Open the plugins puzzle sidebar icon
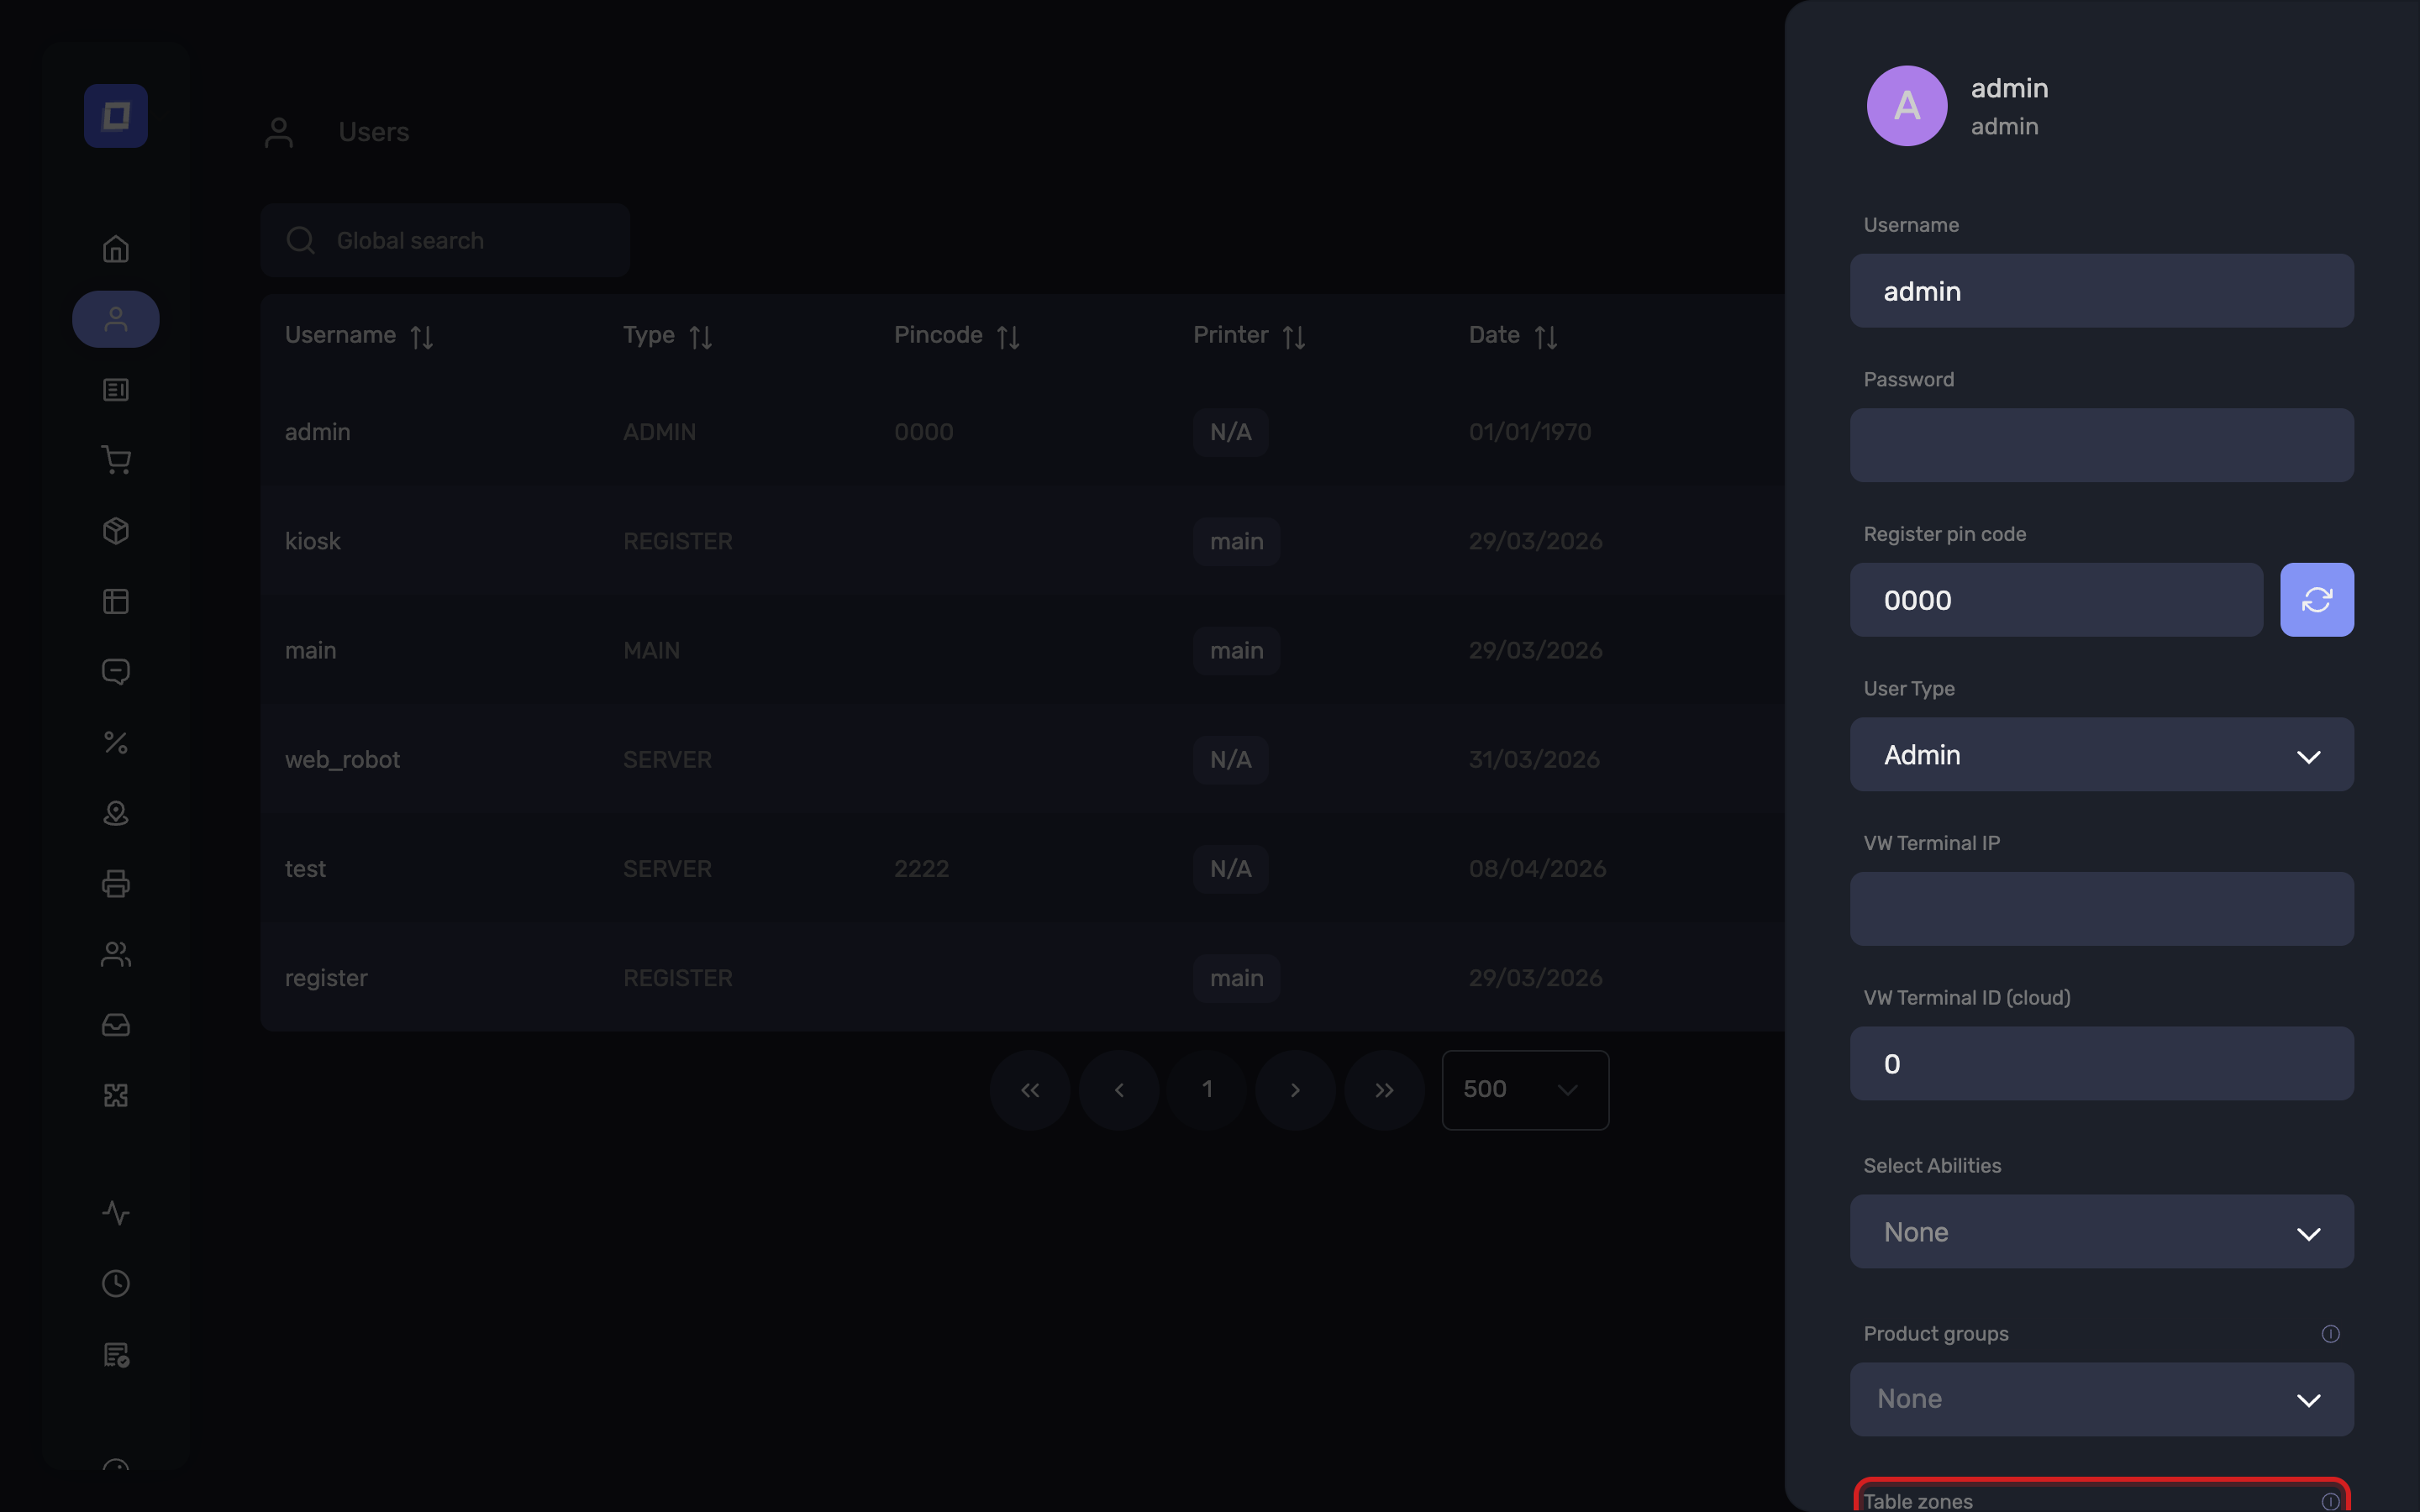The height and width of the screenshot is (1512, 2420). pos(116,1095)
